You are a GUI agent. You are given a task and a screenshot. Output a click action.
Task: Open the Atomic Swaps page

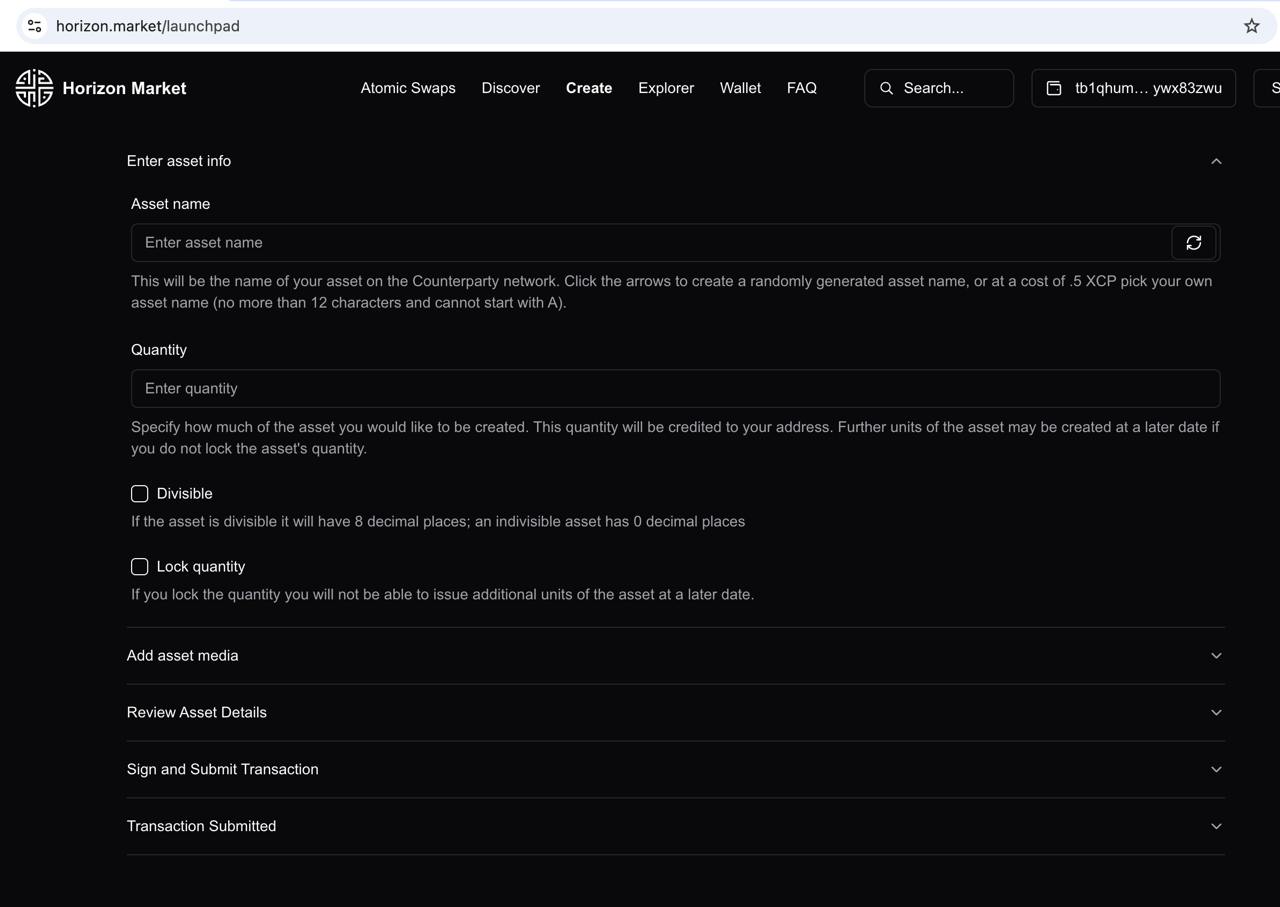[x=408, y=88]
